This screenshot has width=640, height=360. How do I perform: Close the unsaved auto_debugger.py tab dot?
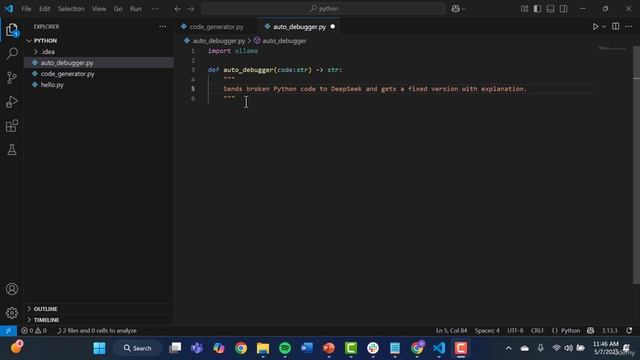(x=332, y=27)
